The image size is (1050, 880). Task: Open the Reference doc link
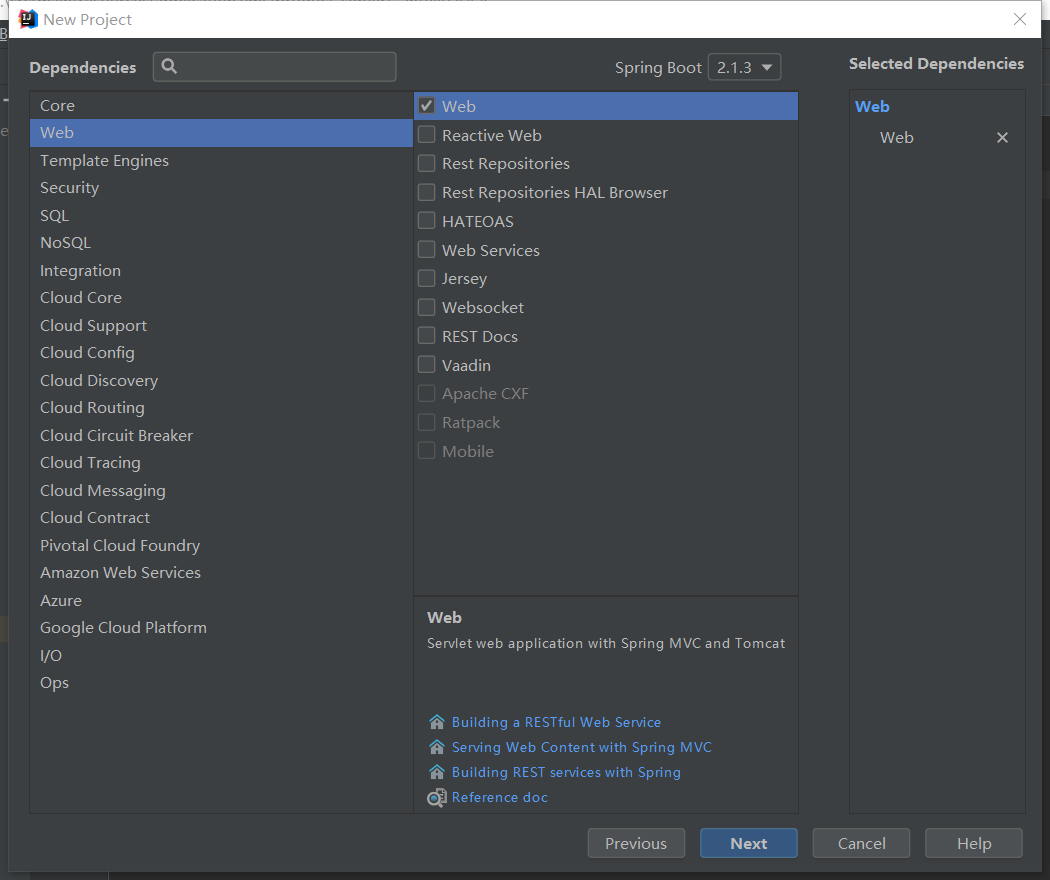click(500, 797)
